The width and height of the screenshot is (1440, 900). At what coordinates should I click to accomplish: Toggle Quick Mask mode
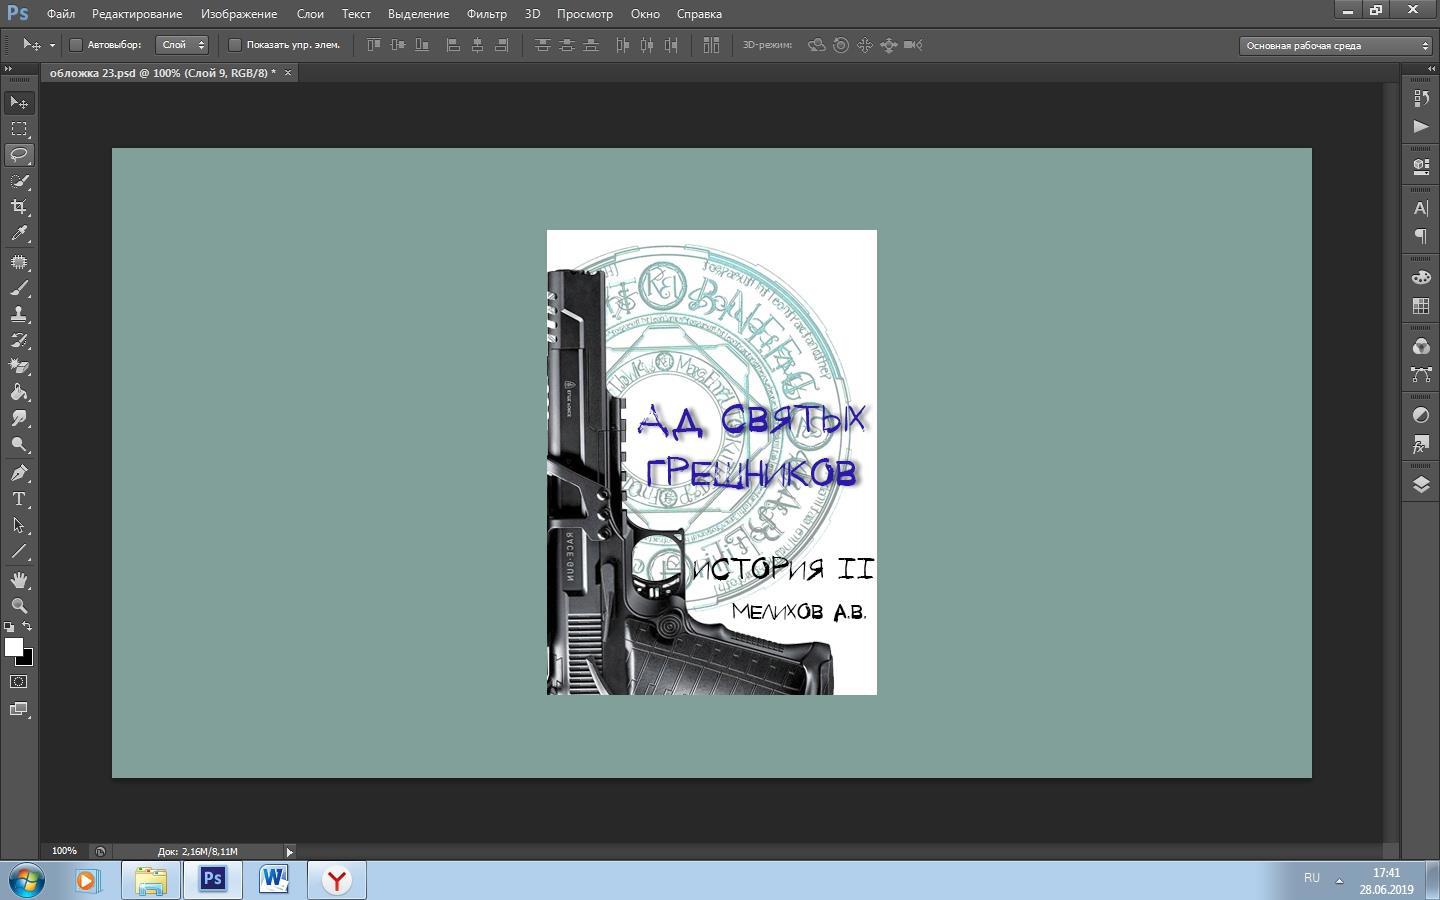coord(19,682)
